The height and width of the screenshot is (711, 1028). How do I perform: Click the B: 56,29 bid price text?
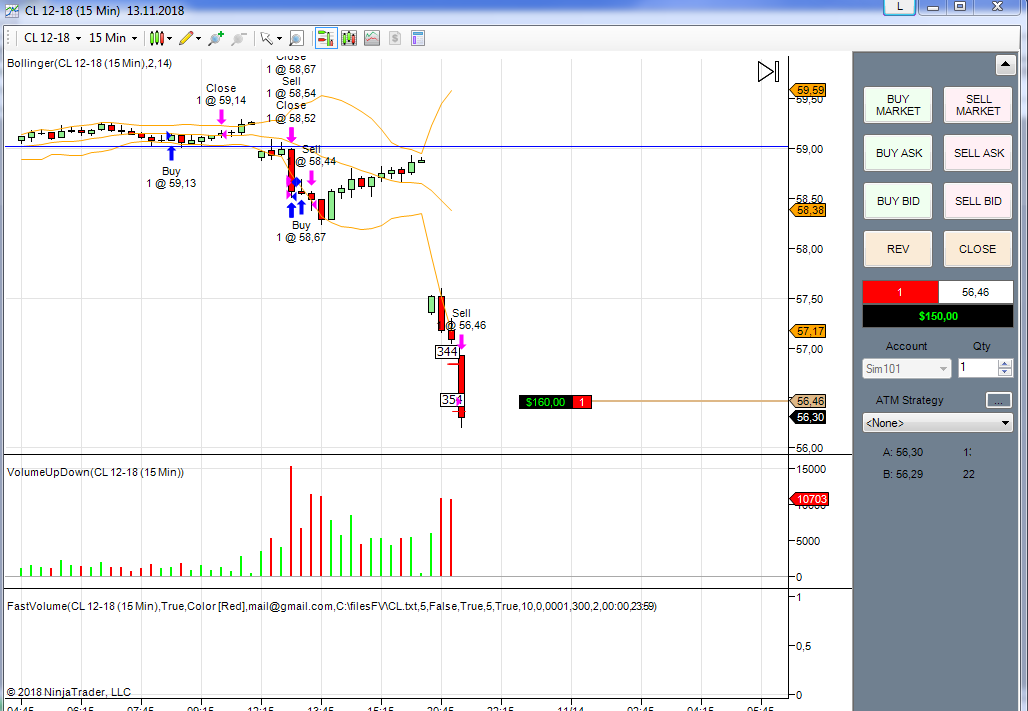903,474
